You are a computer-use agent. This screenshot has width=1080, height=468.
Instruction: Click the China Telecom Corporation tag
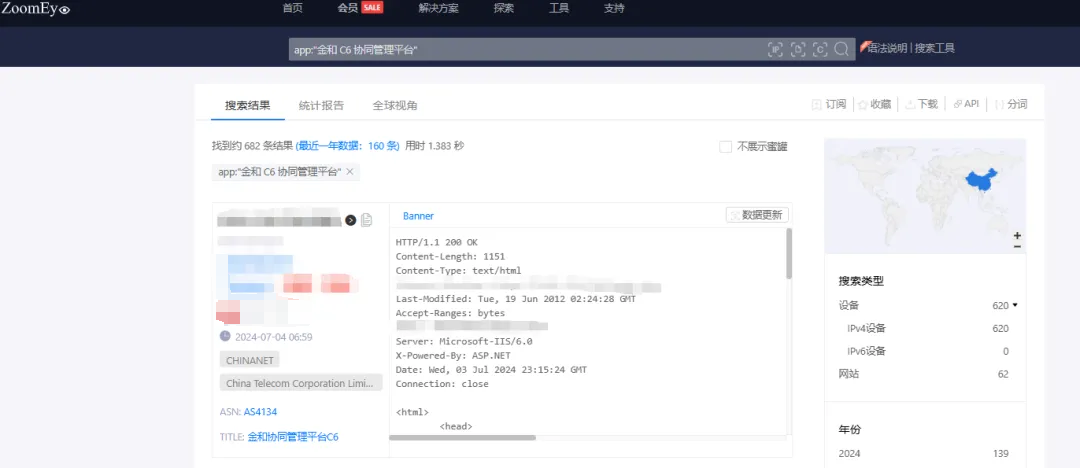pos(301,383)
